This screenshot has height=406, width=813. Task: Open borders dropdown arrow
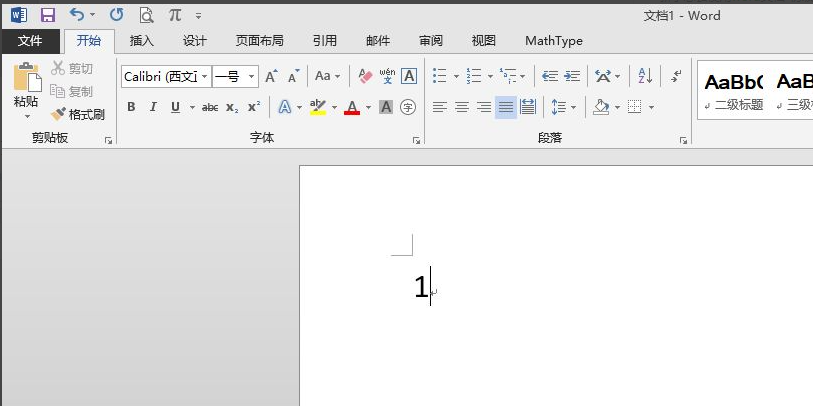click(651, 108)
